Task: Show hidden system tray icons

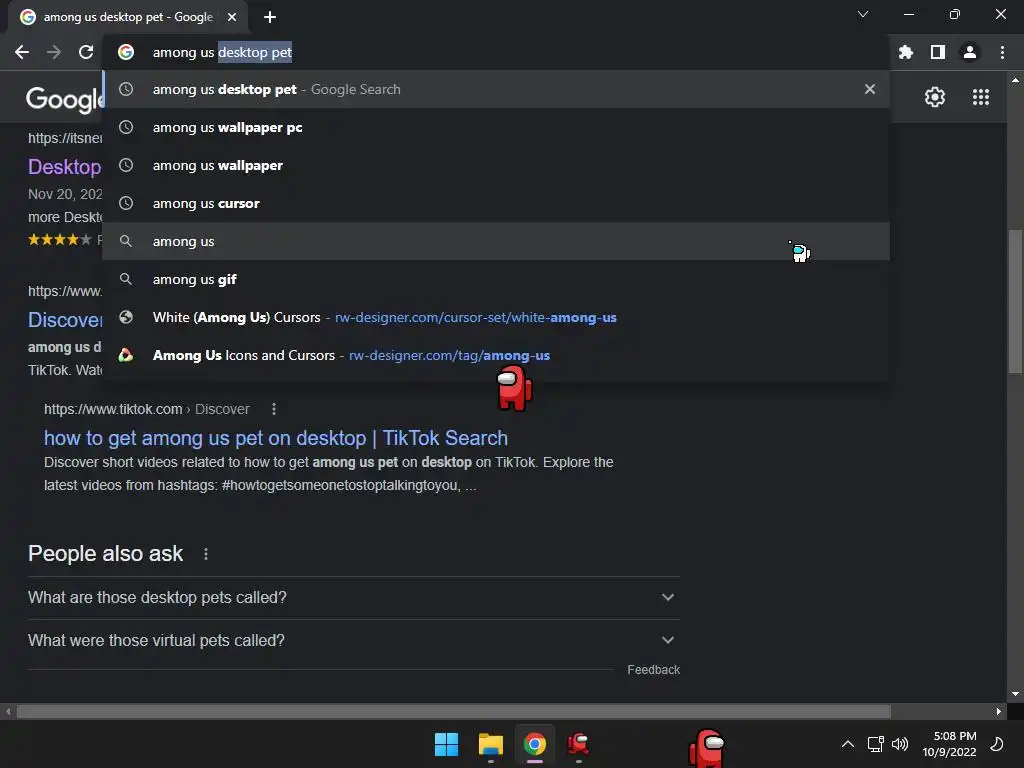Action: [x=848, y=744]
